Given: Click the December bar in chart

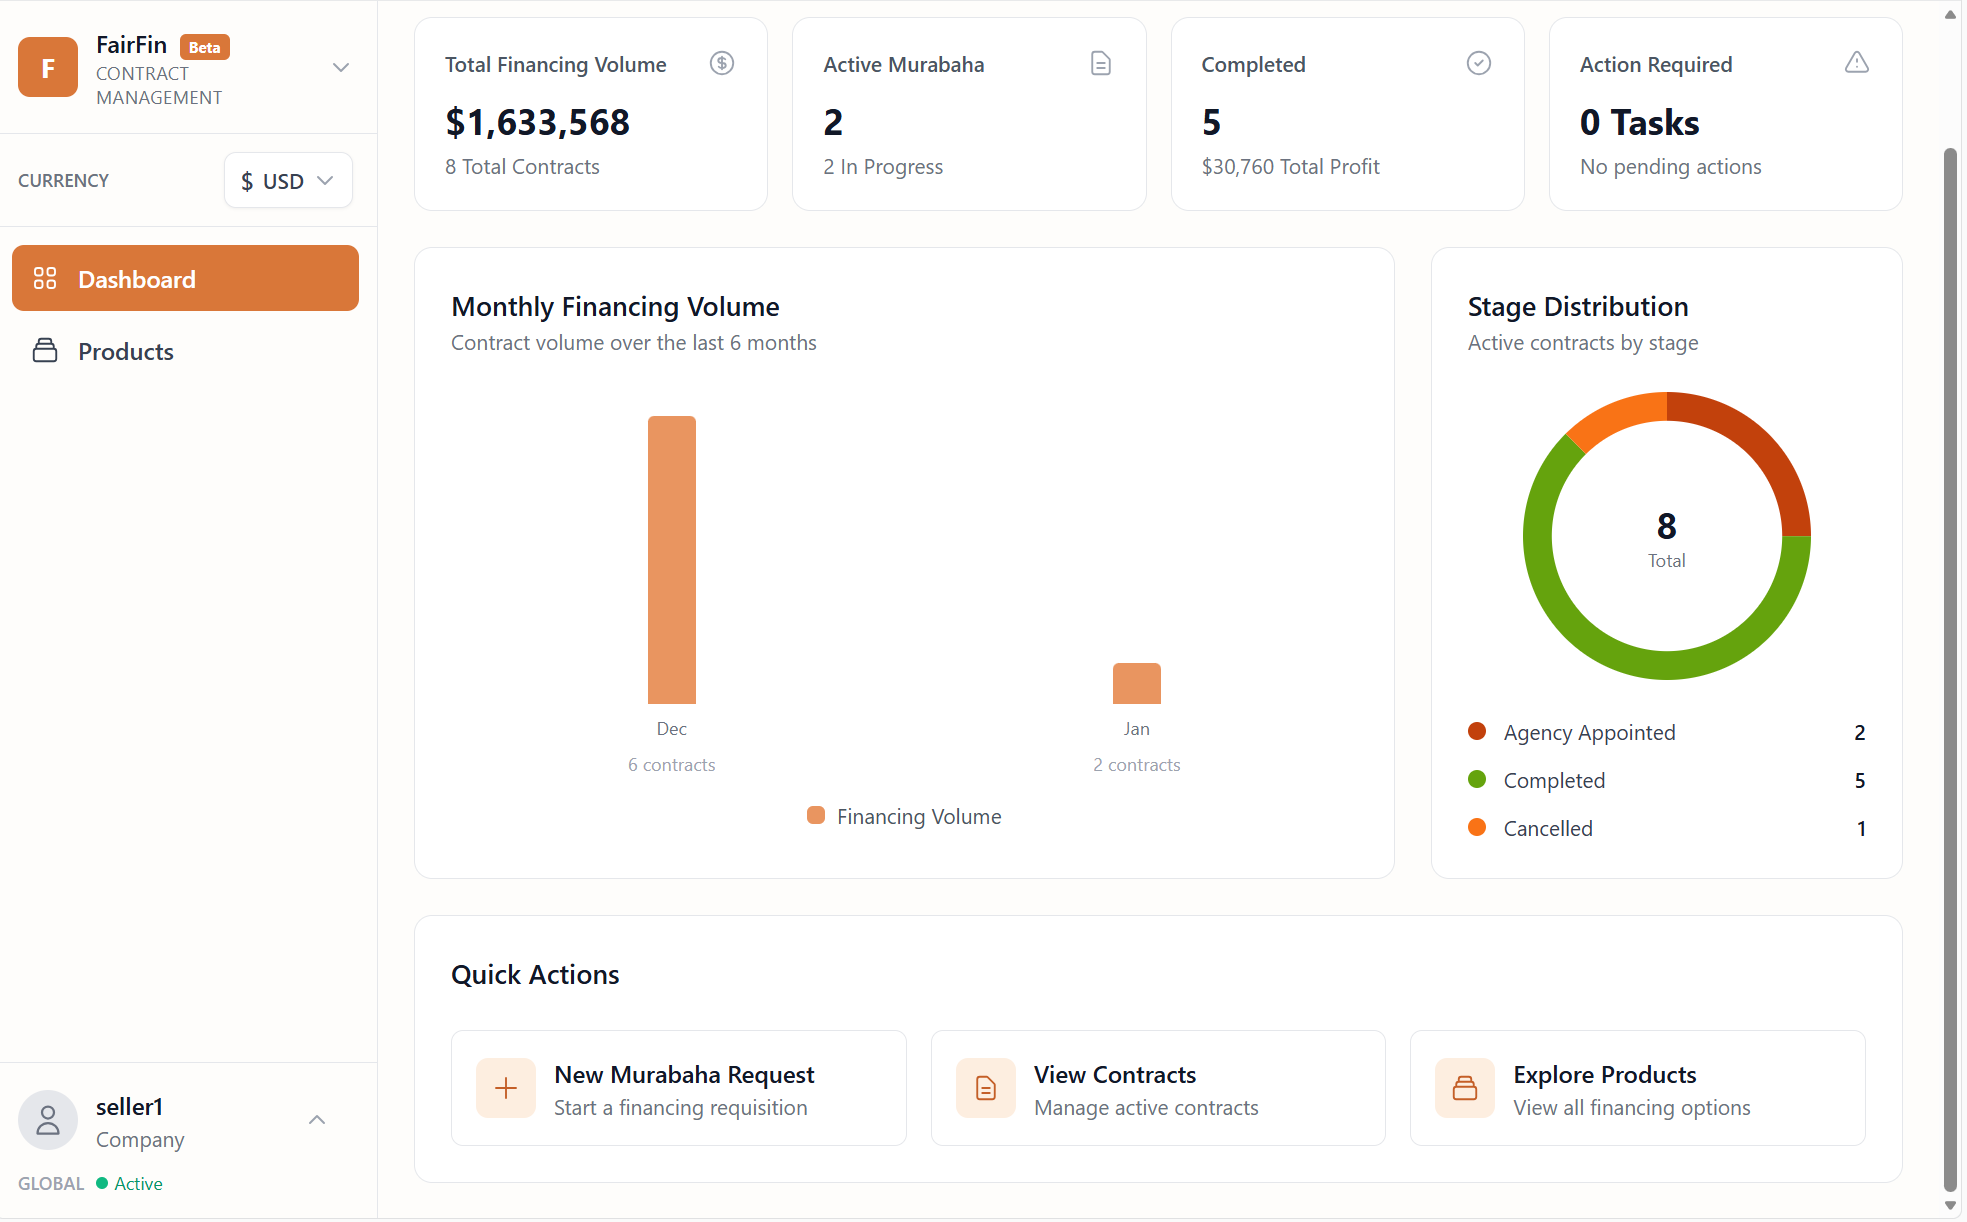Looking at the screenshot, I should 671,560.
